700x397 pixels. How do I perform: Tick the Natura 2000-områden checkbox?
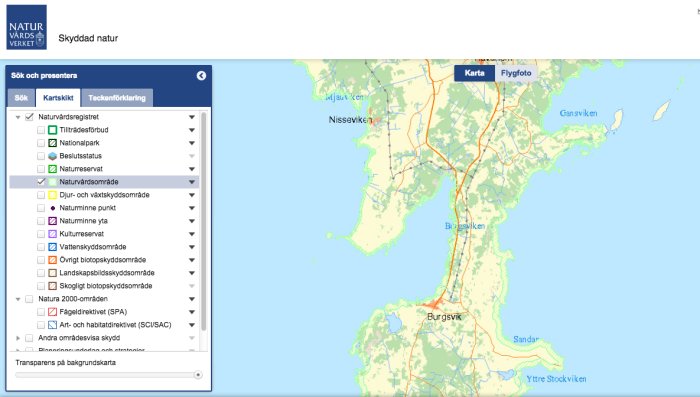[29, 299]
